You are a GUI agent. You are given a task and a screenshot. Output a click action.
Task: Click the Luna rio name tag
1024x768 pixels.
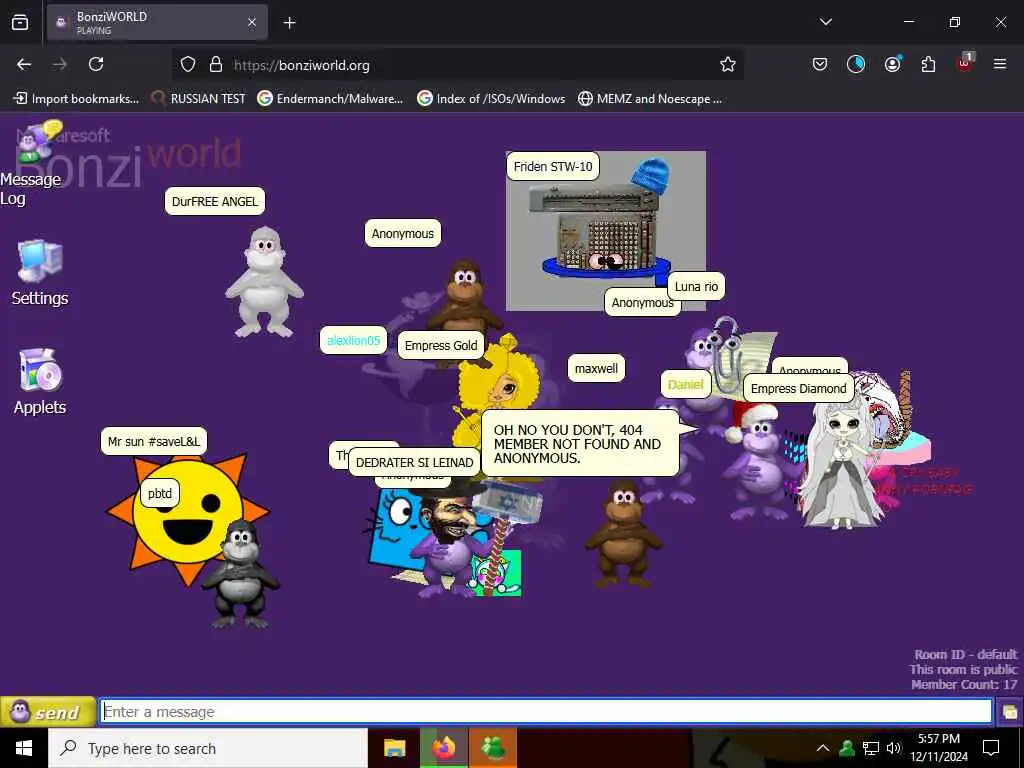coord(696,286)
